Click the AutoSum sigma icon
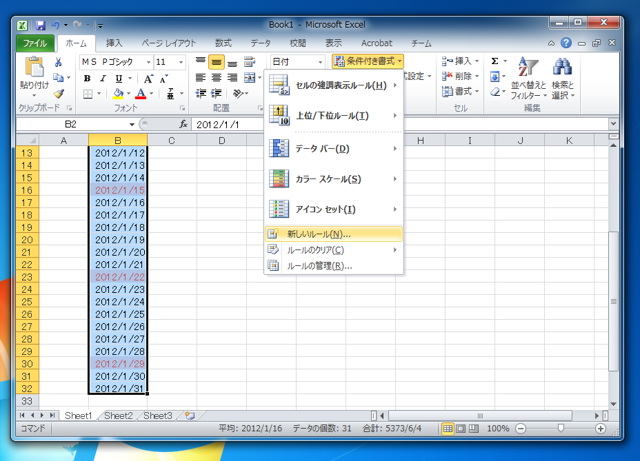The width and height of the screenshot is (640, 461). pyautogui.click(x=495, y=61)
